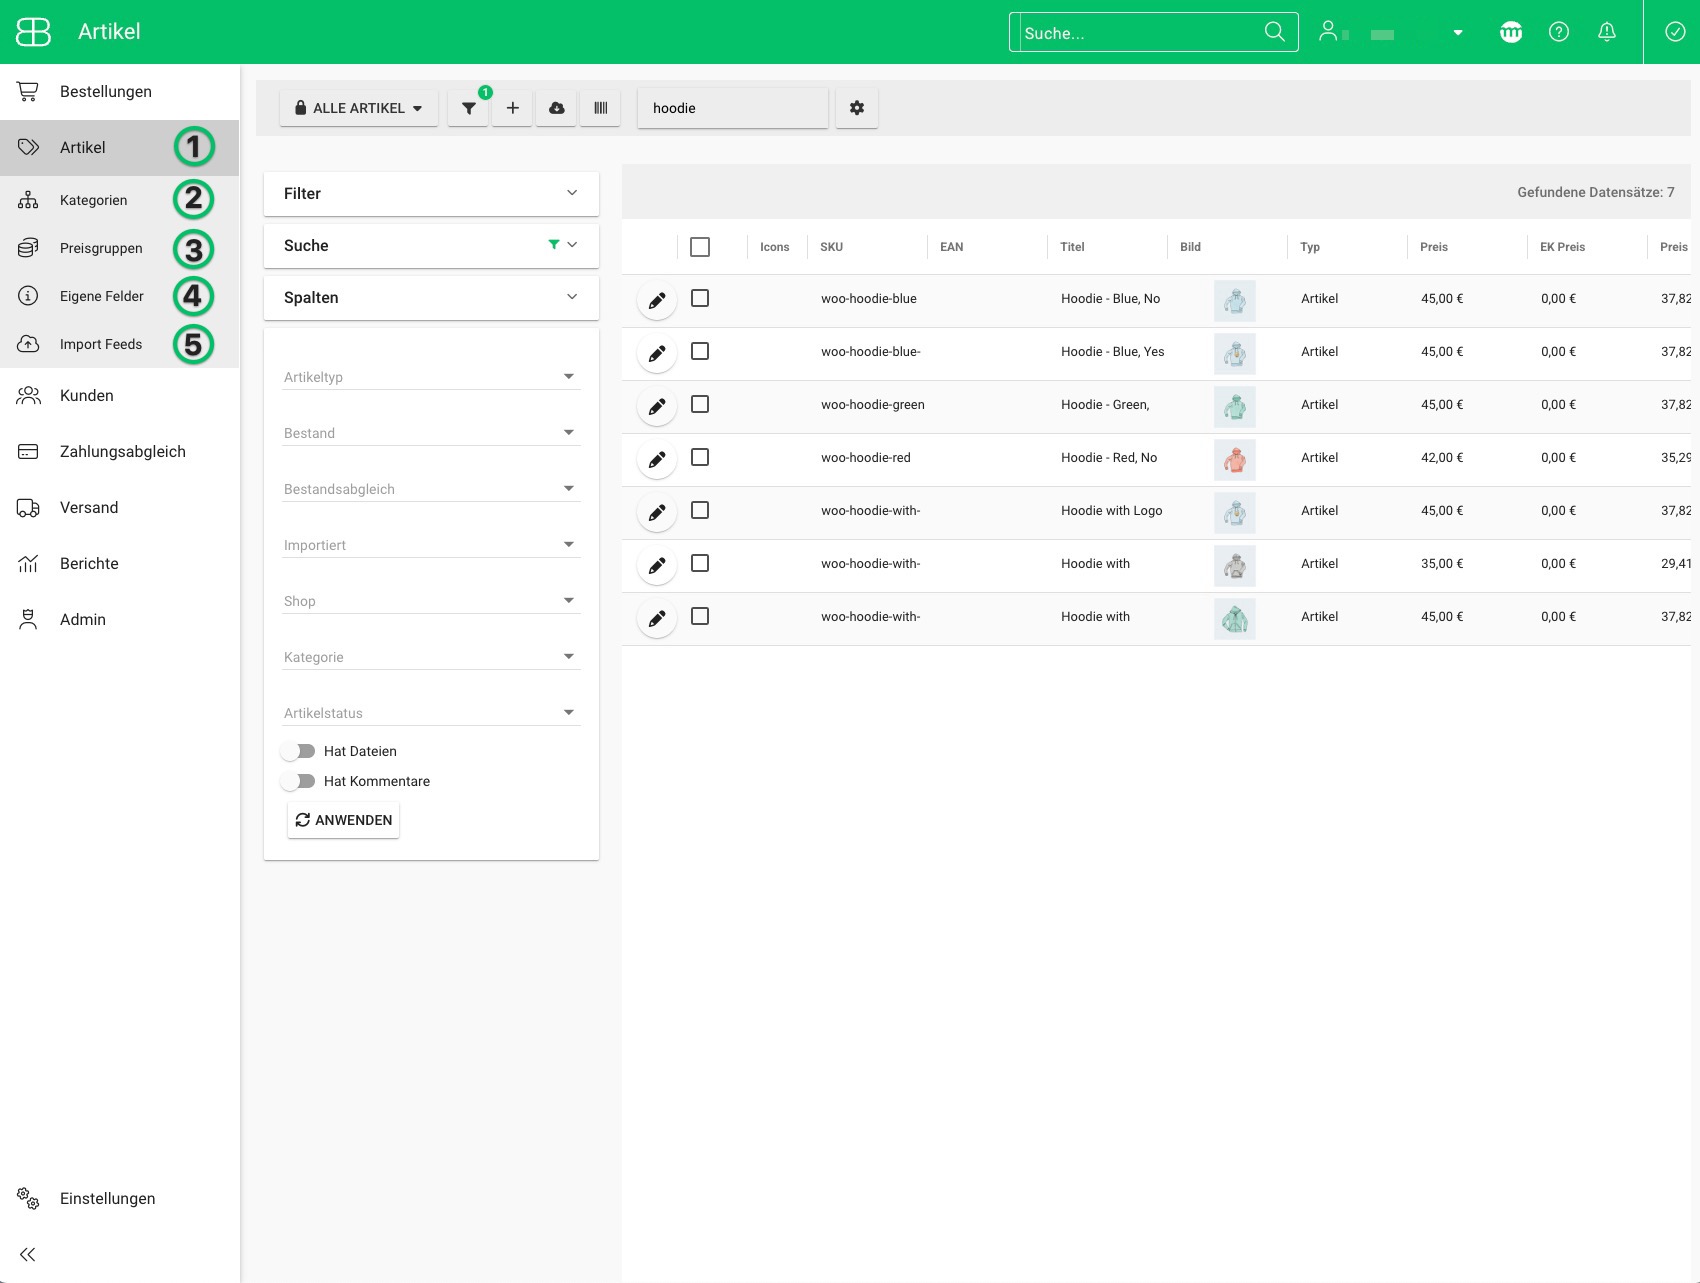
Task: Click the article search field containing hoodie
Action: pos(733,108)
